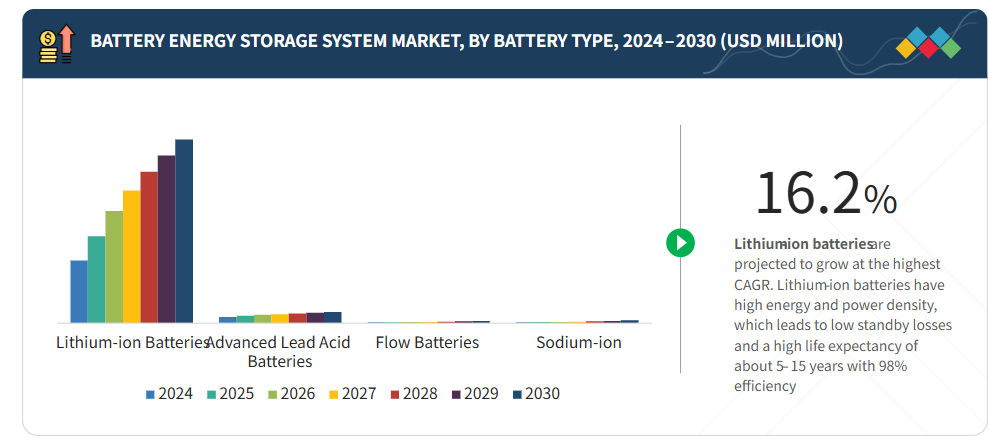This screenshot has height=441, width=989.
Task: Toggle the 2025 legend entry
Action: (x=231, y=394)
